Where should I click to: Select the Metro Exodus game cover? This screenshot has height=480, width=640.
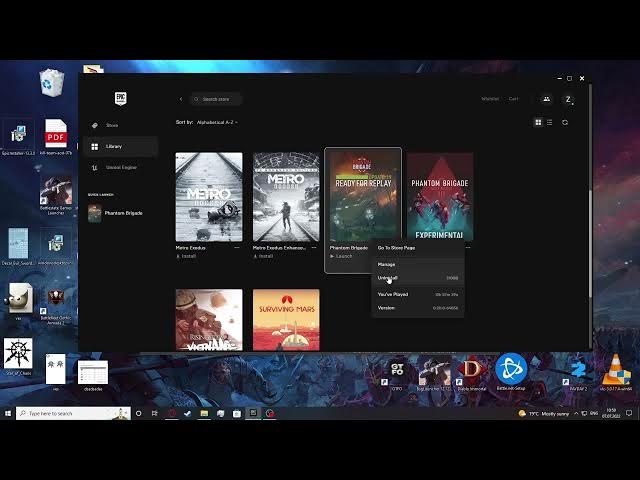[209, 197]
